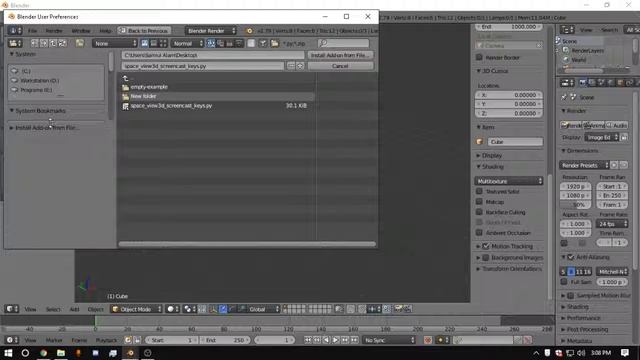Screen dimensions: 640x360
Task: Open the Blender Render engine dropdown
Action: point(211,31)
